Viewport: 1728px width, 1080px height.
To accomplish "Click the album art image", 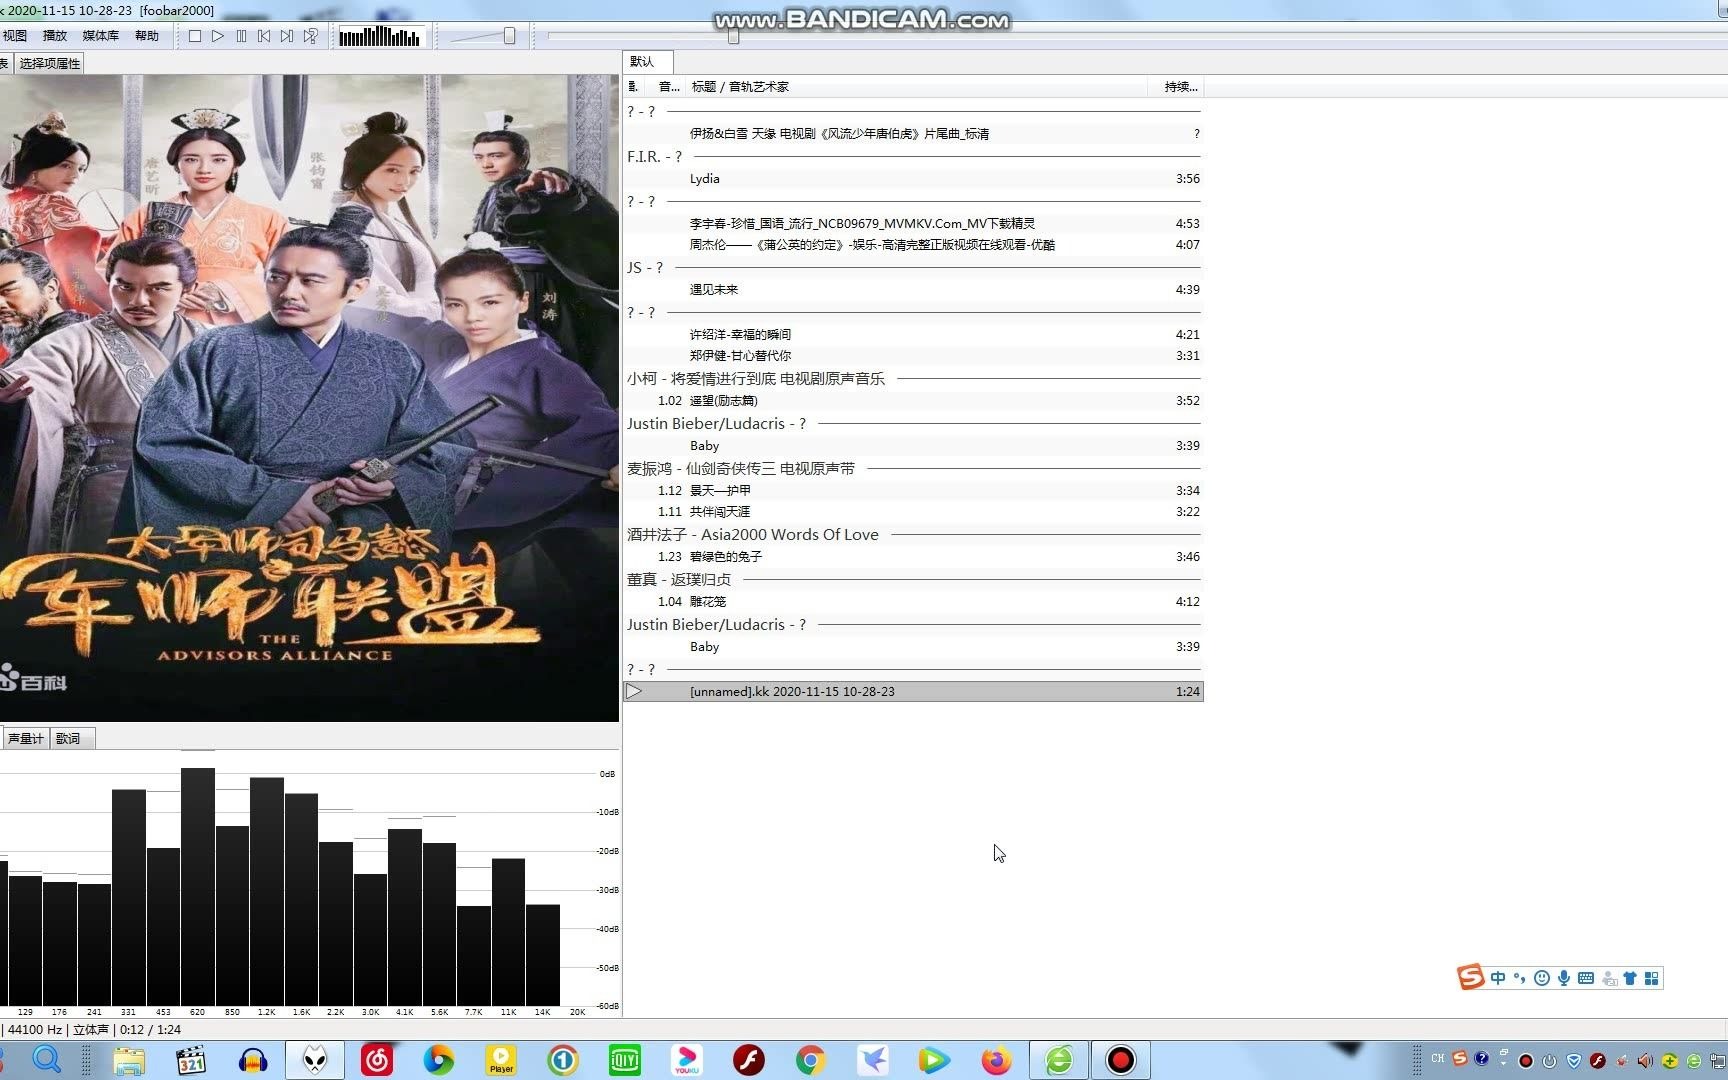I will [309, 398].
